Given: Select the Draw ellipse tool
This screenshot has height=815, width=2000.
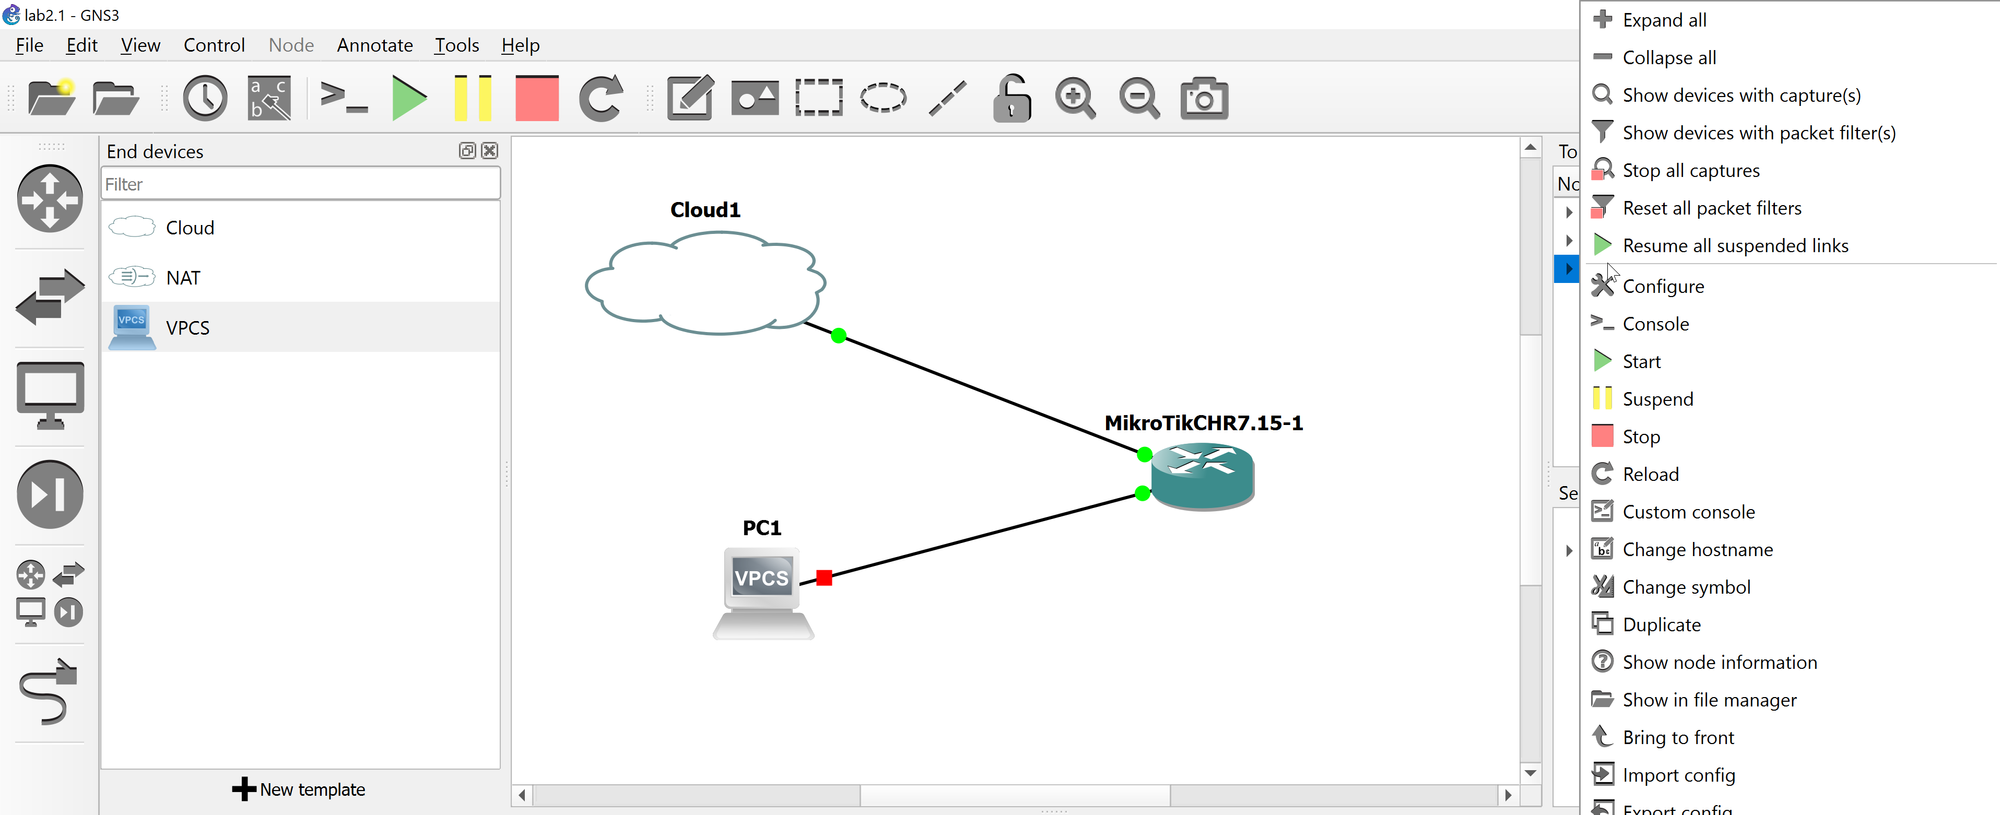Looking at the screenshot, I should click(883, 98).
